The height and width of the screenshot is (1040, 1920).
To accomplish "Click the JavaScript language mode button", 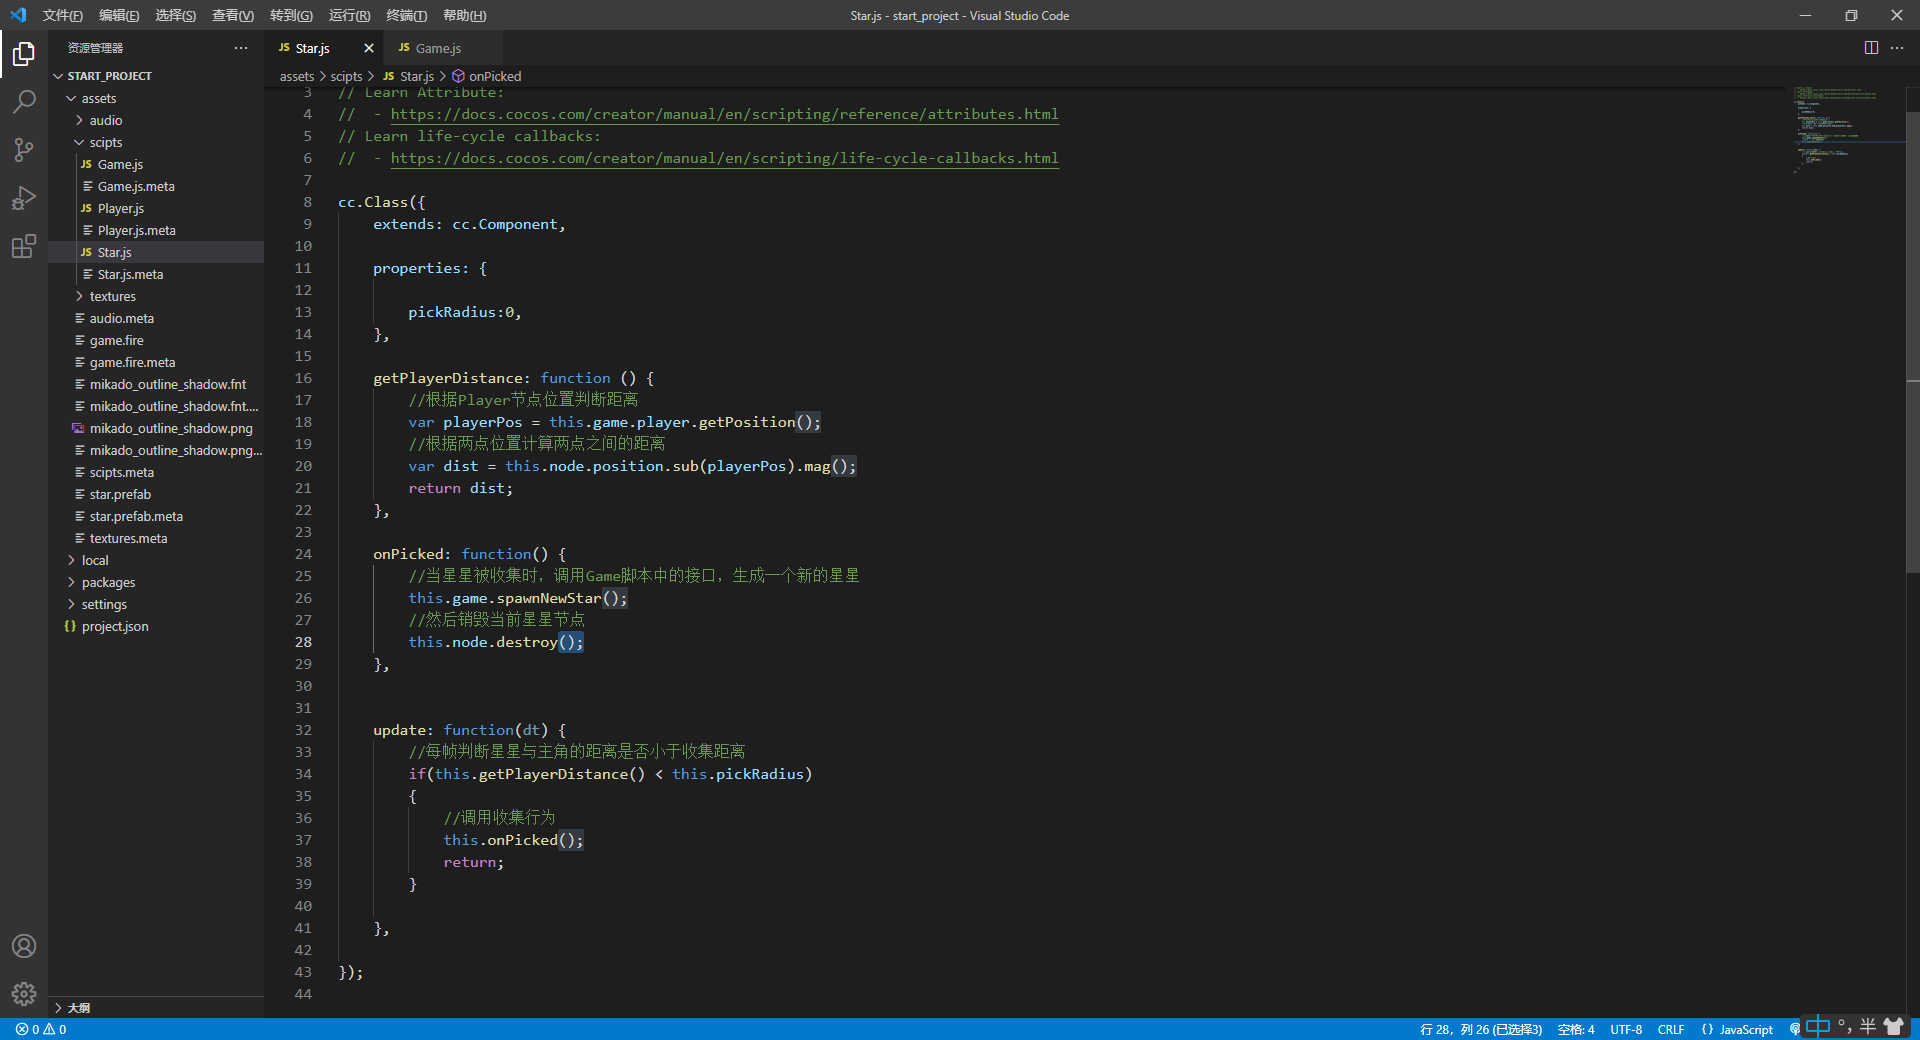I will tap(1745, 1029).
